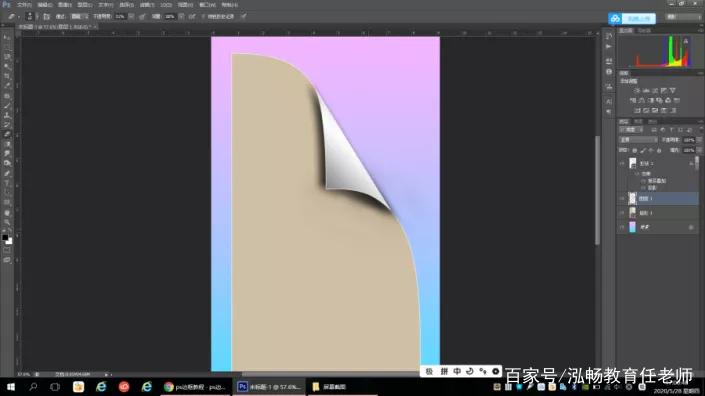
Task: Add a Vibrance adjustment
Action: (673, 90)
